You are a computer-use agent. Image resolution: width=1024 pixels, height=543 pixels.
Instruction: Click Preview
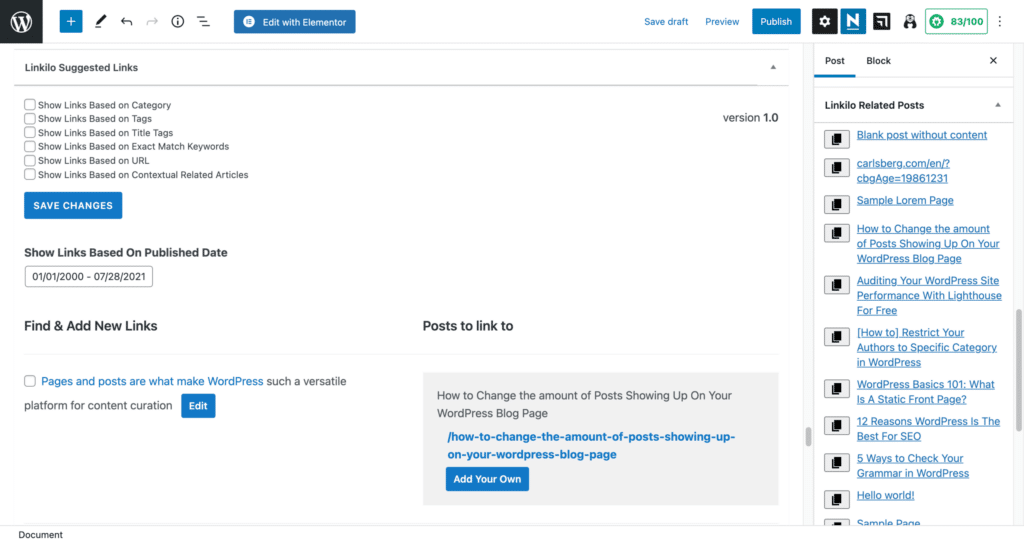pos(722,22)
